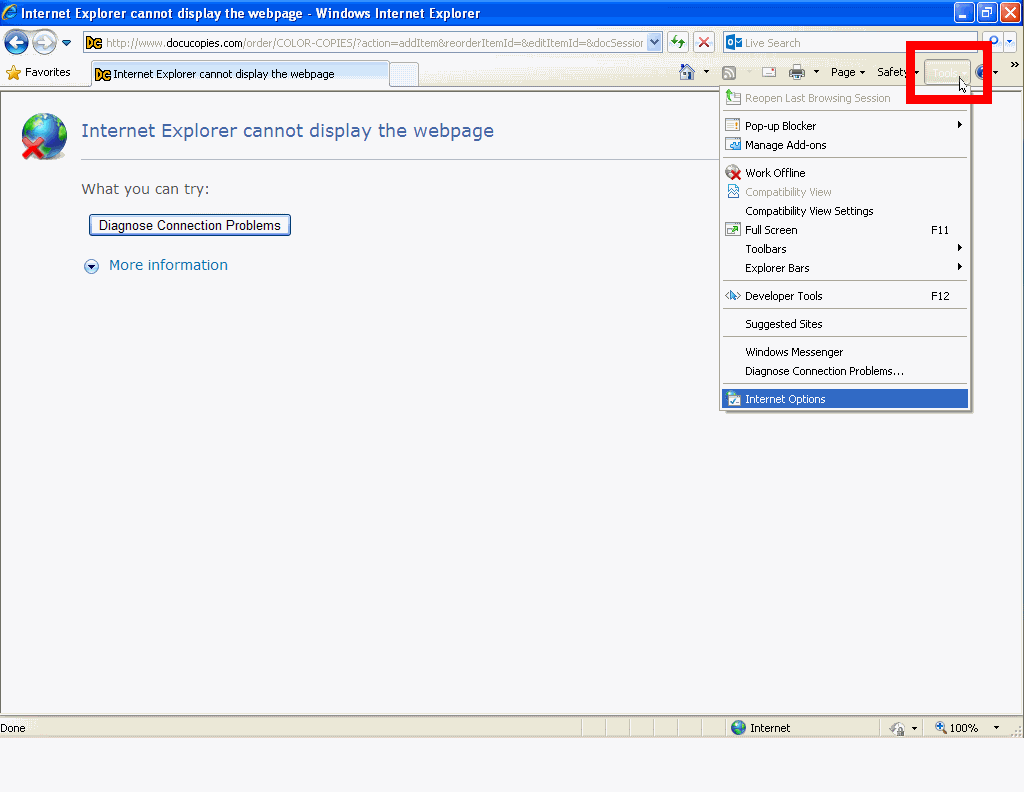Click the 100% zoom level button

(957, 728)
